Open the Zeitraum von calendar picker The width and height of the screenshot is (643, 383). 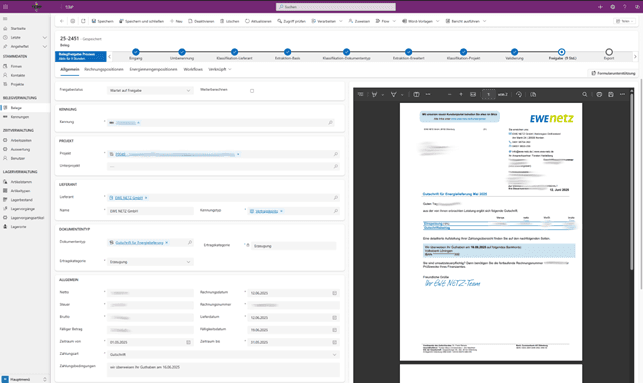click(188, 342)
